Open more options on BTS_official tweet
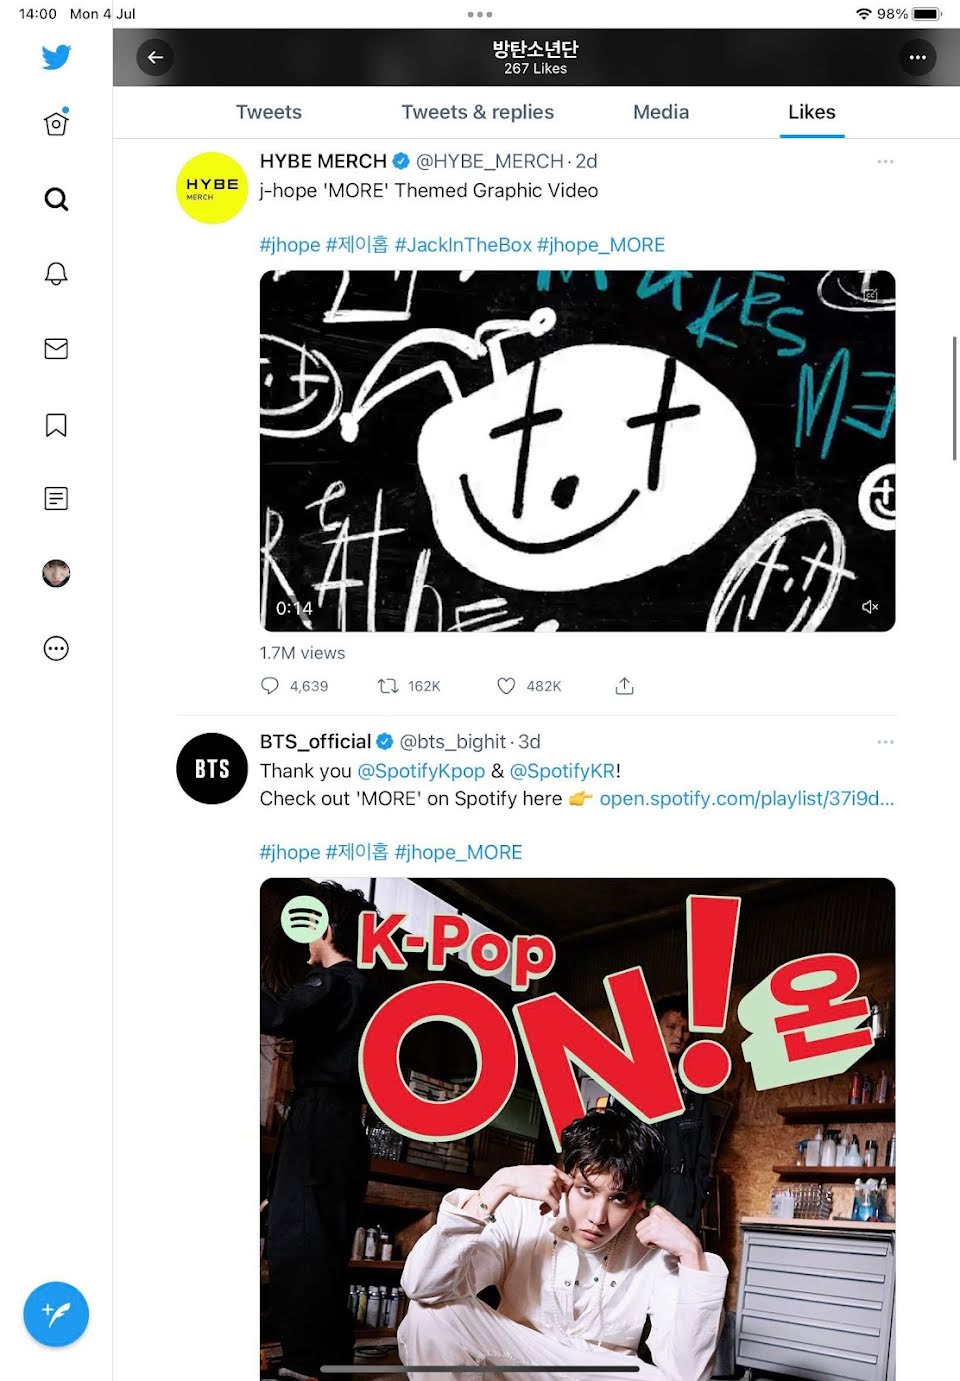 tap(885, 742)
